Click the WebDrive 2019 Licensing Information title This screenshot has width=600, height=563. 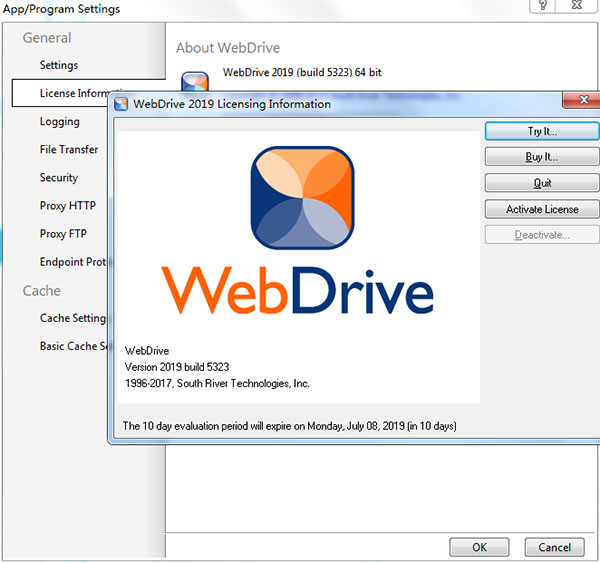click(x=232, y=104)
